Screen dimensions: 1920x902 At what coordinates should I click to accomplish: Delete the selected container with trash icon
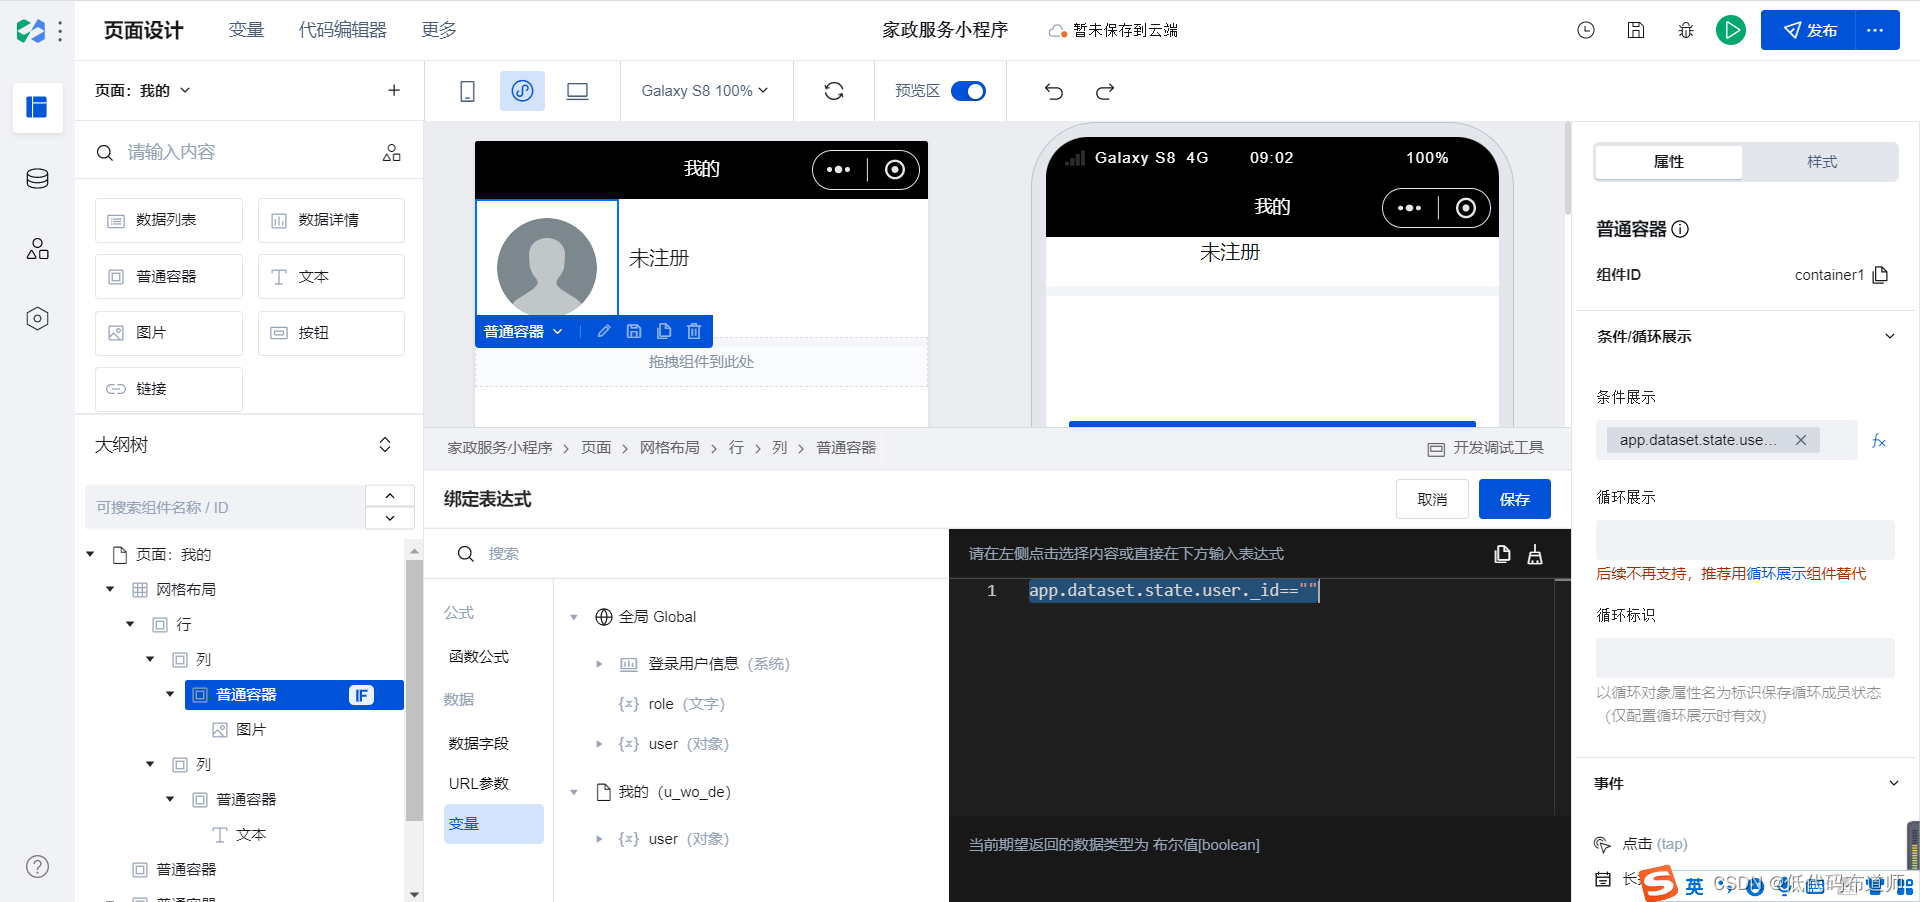pyautogui.click(x=694, y=331)
